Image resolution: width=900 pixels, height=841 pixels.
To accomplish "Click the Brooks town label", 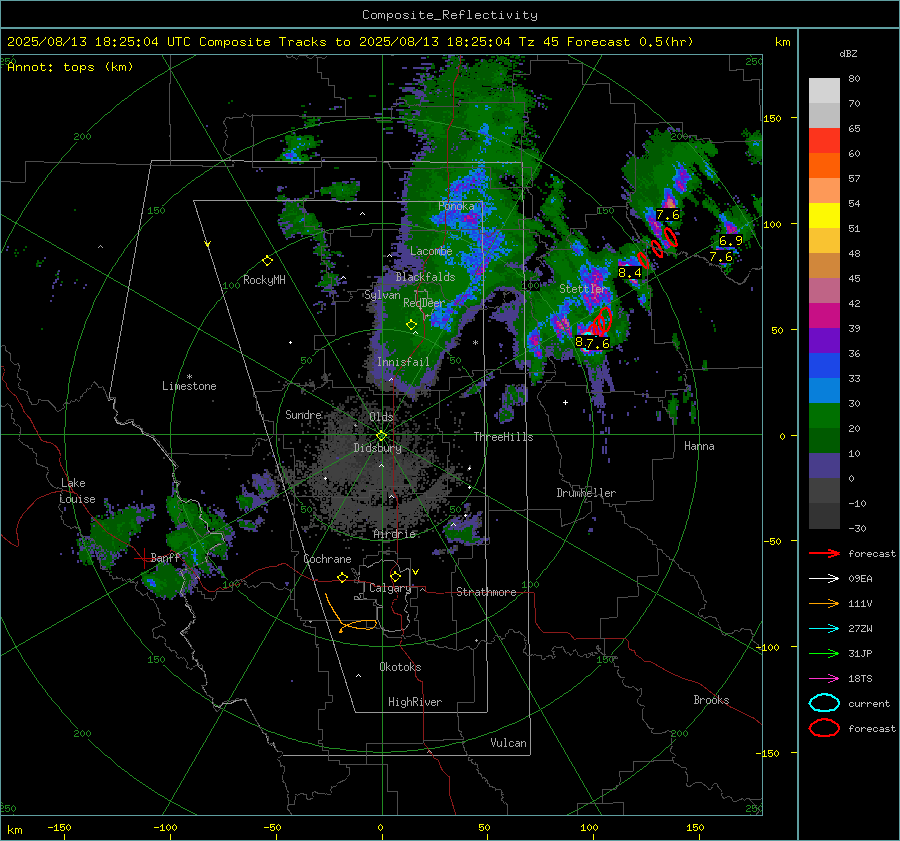I will (711, 700).
